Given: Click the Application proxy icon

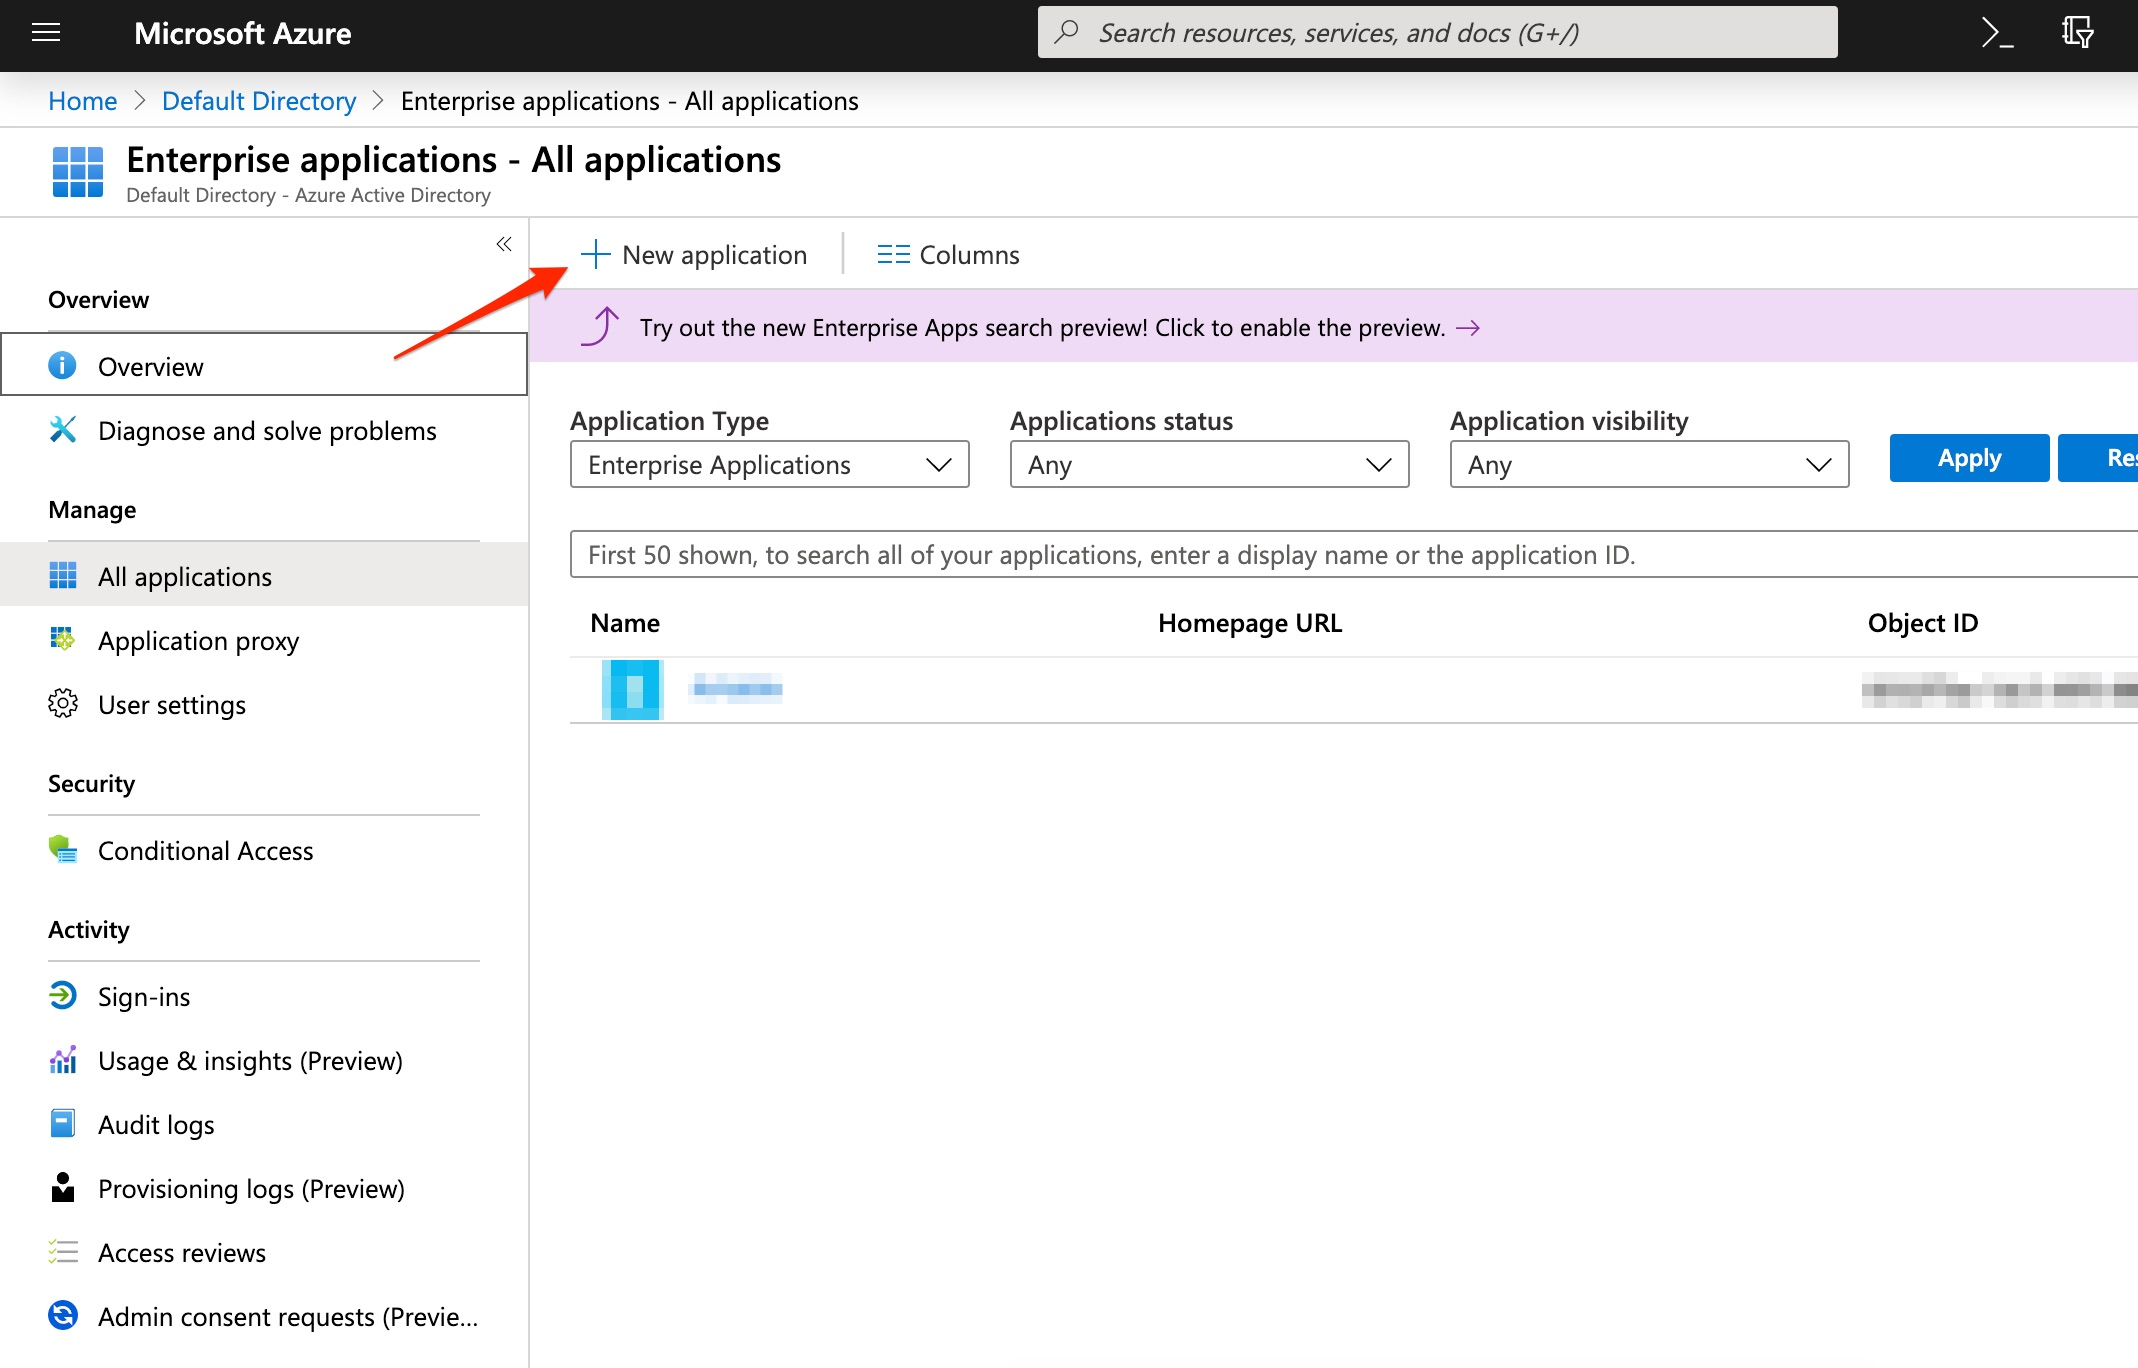Looking at the screenshot, I should (62, 639).
